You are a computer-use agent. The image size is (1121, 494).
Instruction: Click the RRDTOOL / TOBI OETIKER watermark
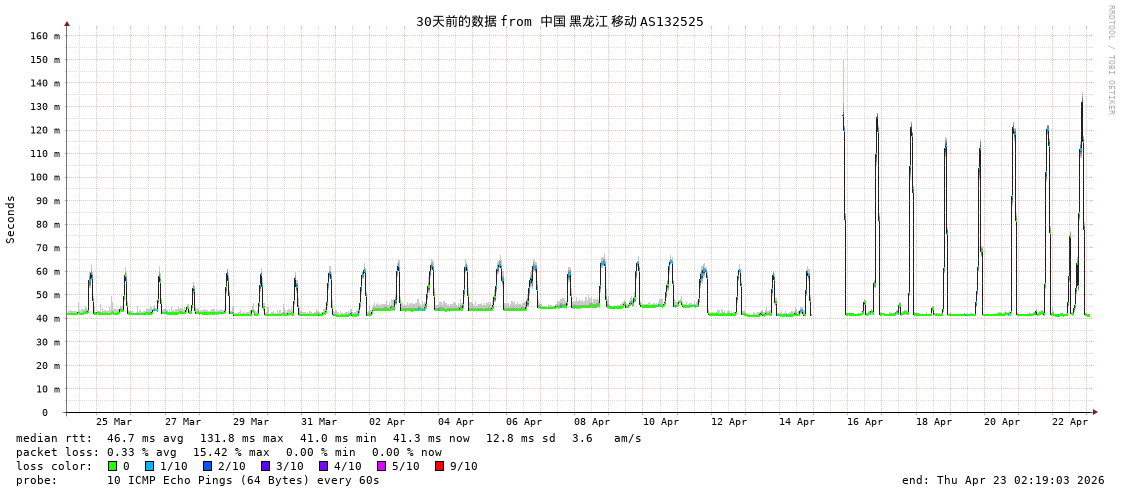pyautogui.click(x=1110, y=60)
